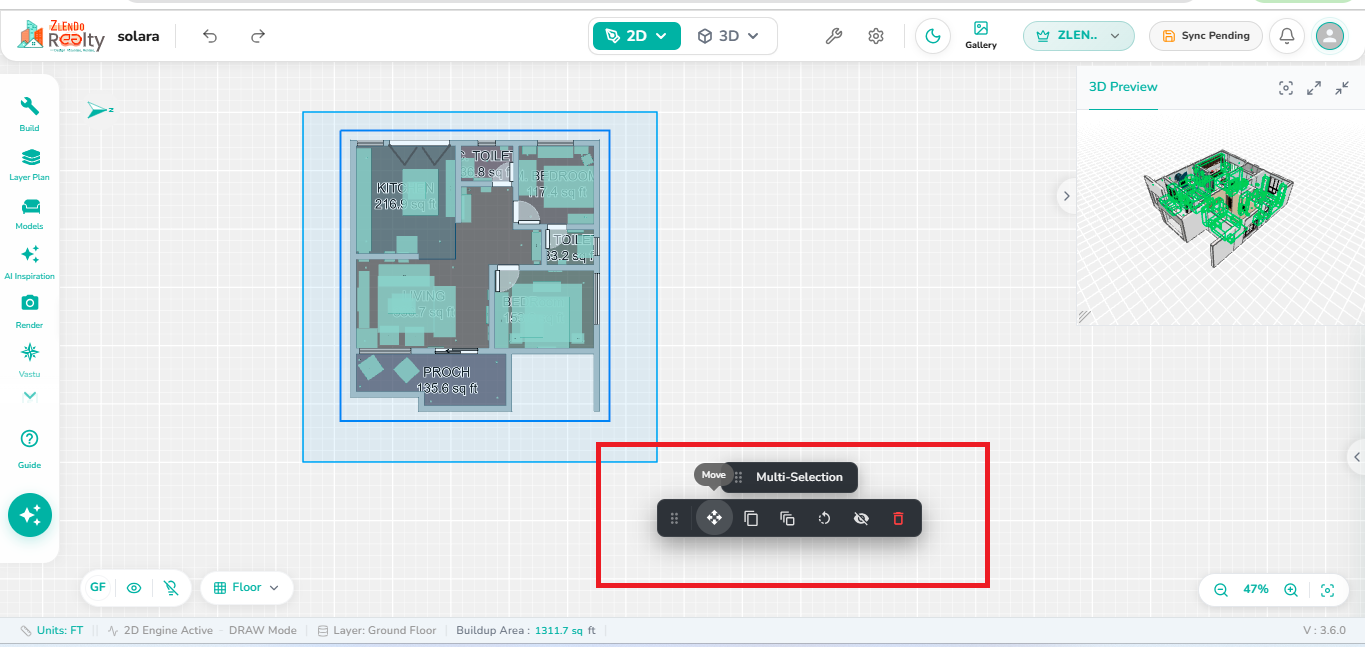Undo the last action
Screen dimensions: 1365x647
[210, 36]
